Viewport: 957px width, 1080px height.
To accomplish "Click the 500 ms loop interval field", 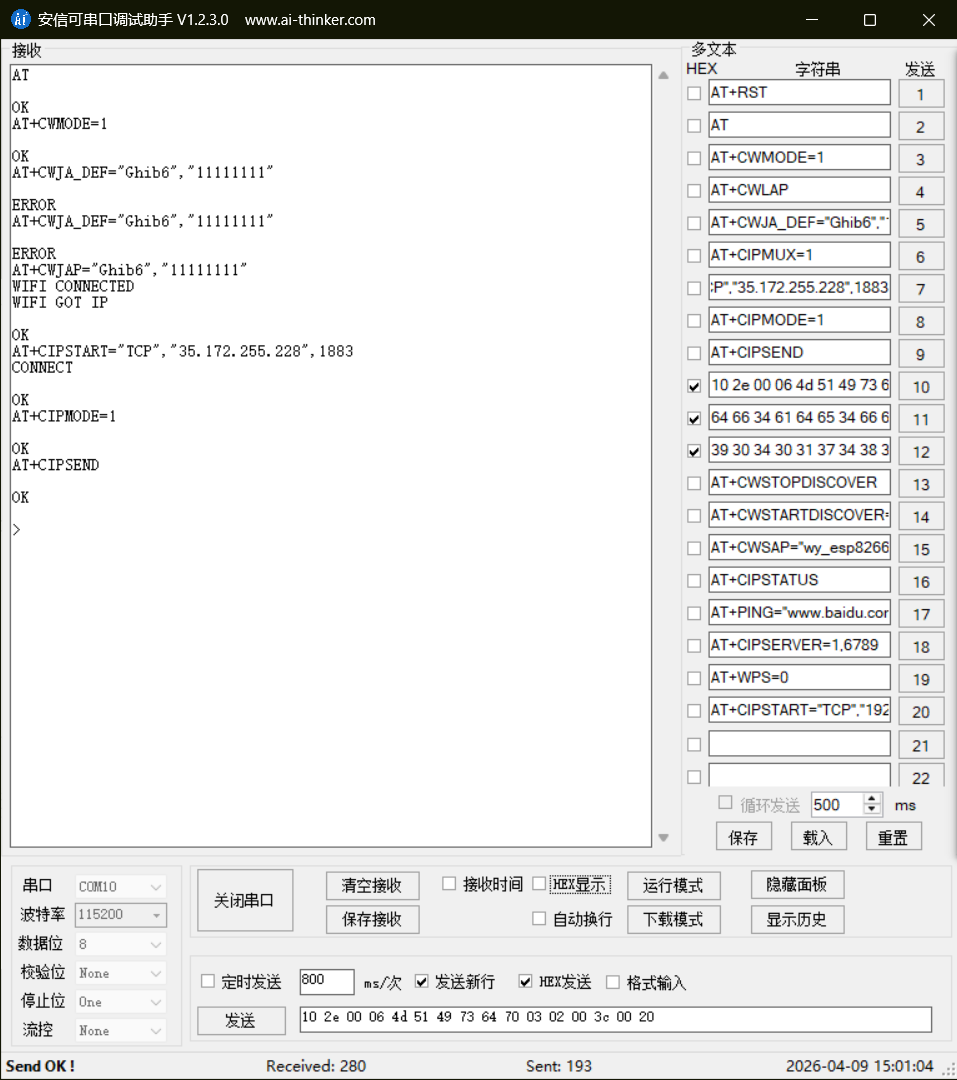I will (x=838, y=804).
